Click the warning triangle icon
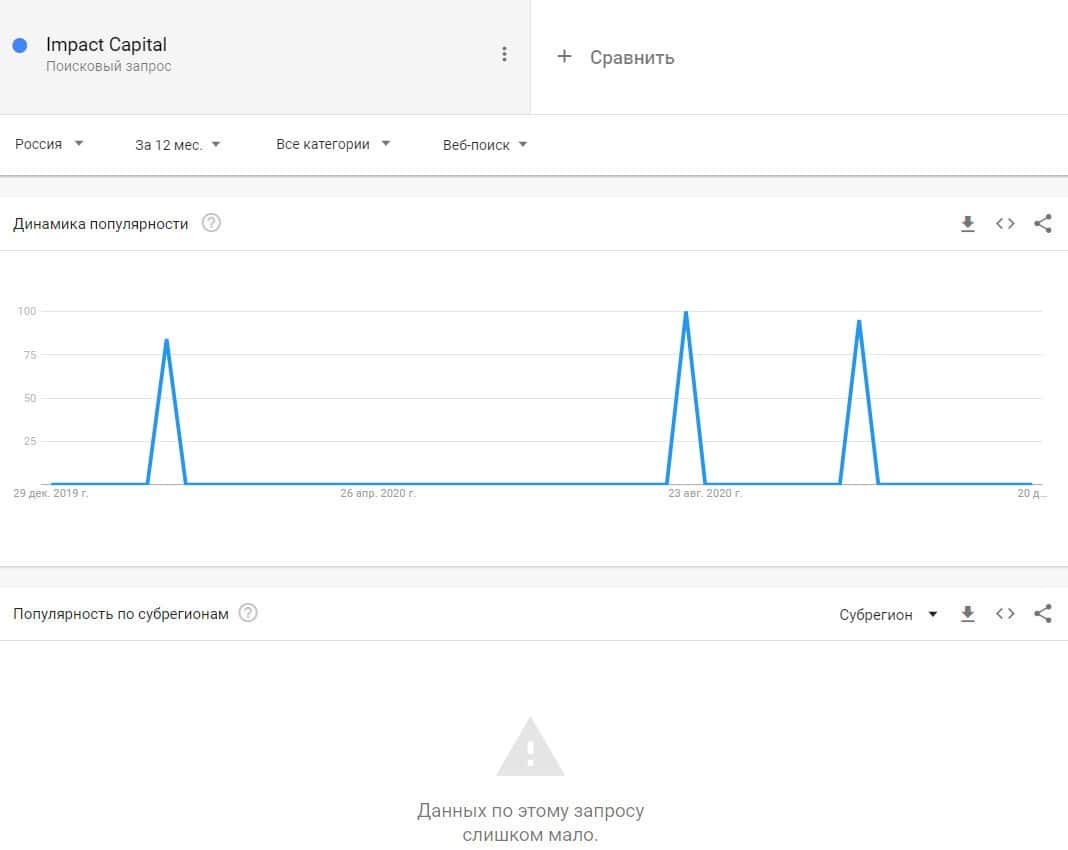 pyautogui.click(x=530, y=747)
